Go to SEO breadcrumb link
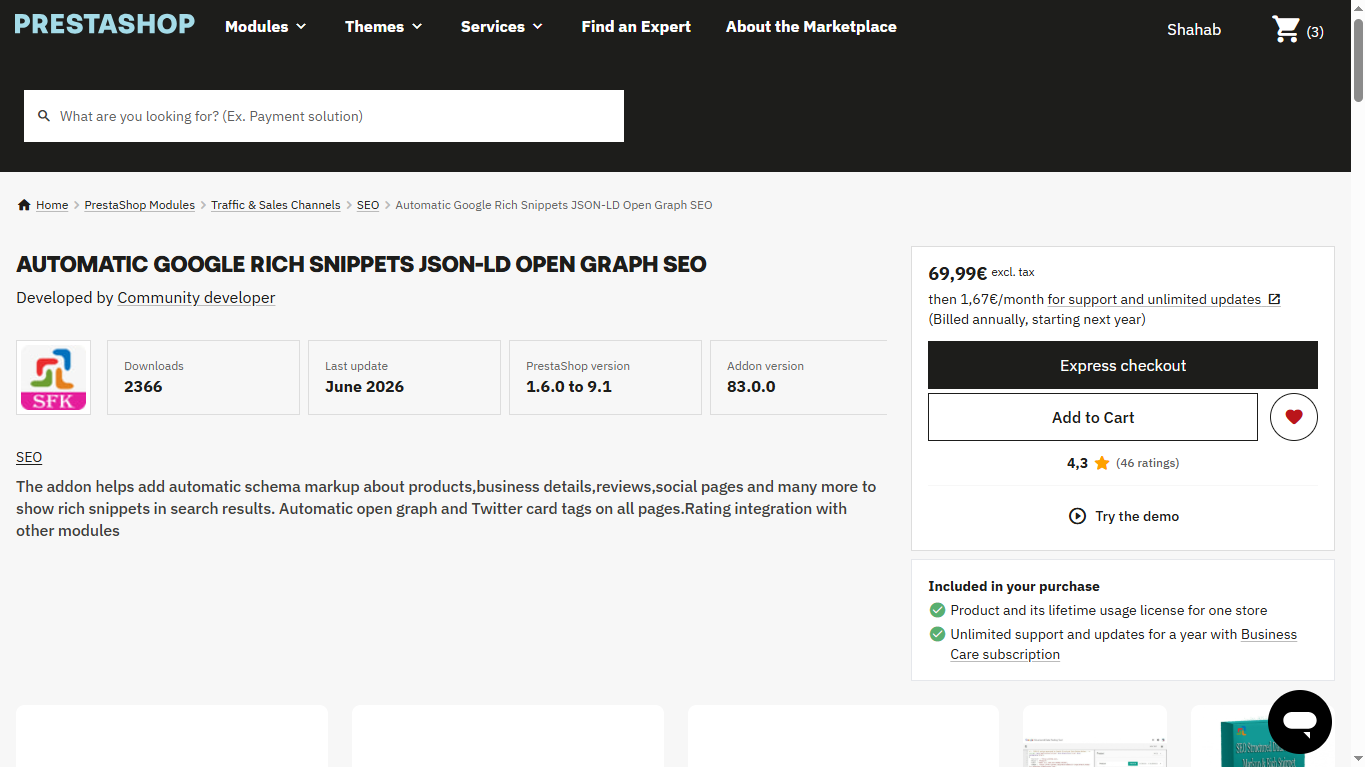The image size is (1365, 767). click(368, 205)
